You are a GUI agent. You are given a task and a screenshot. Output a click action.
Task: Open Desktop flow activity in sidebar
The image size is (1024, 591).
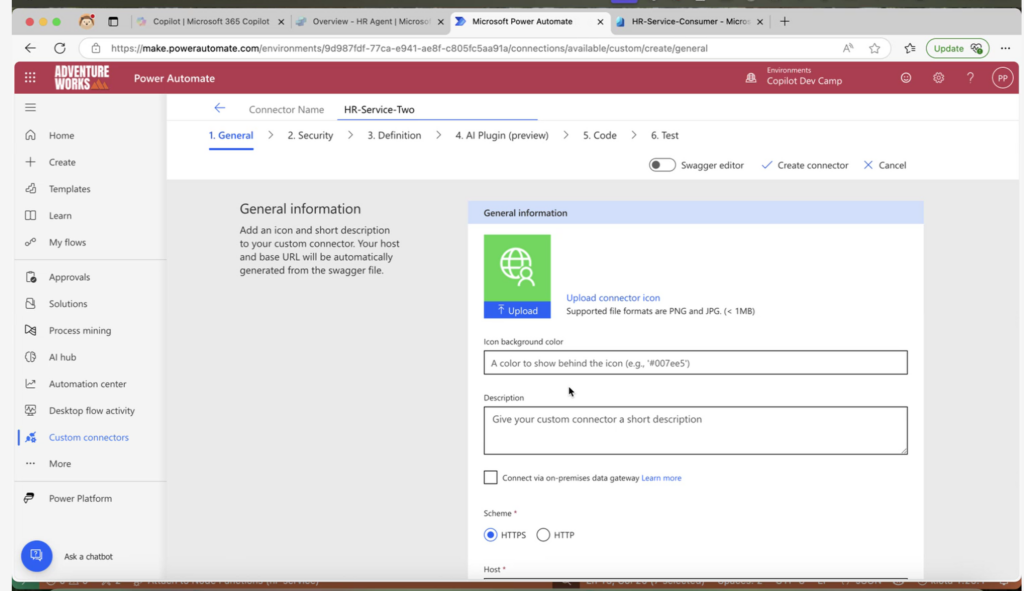pos(91,411)
